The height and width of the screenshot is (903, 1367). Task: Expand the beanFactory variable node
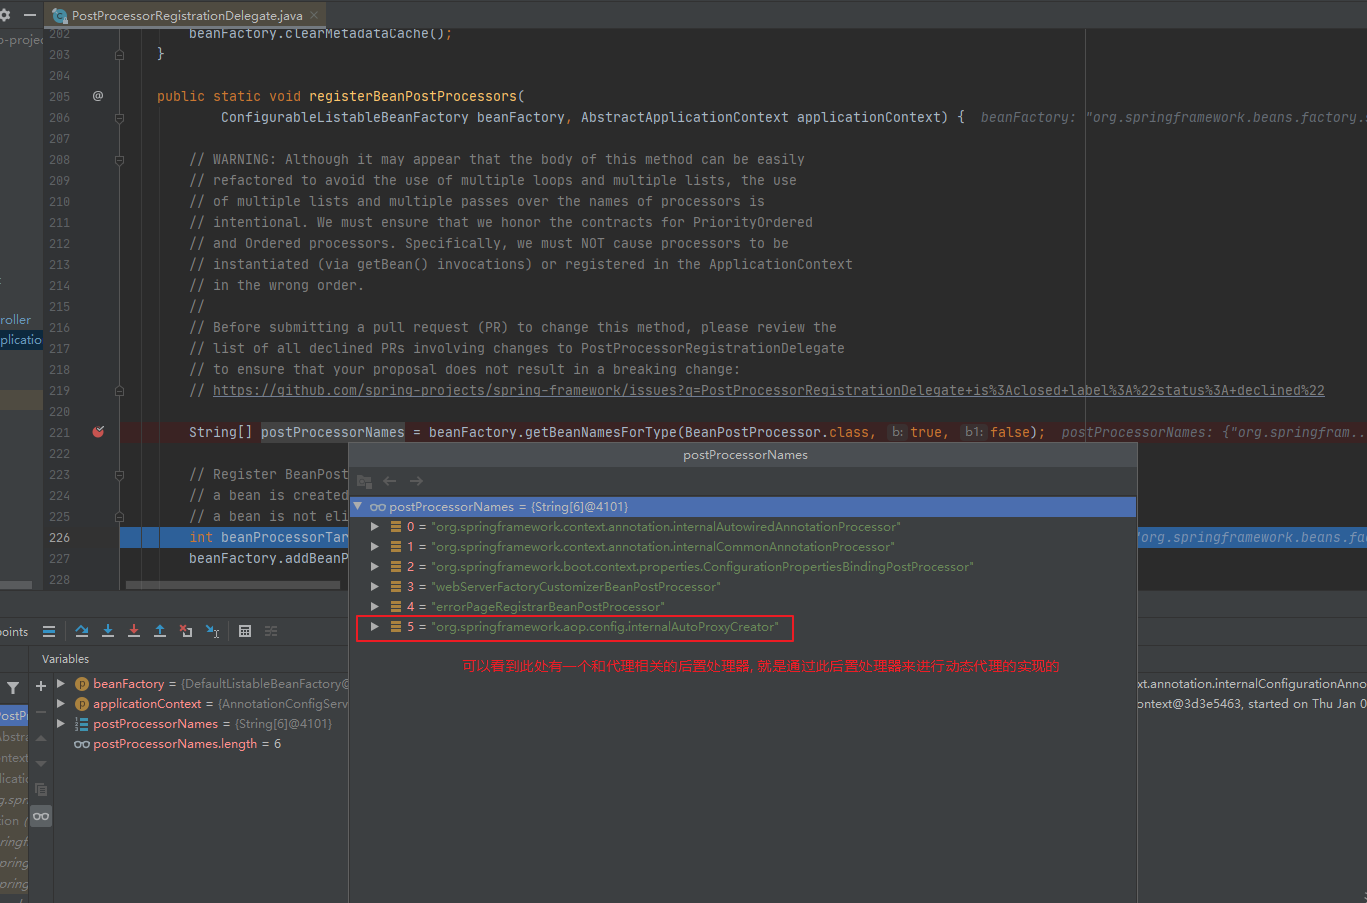pos(61,683)
